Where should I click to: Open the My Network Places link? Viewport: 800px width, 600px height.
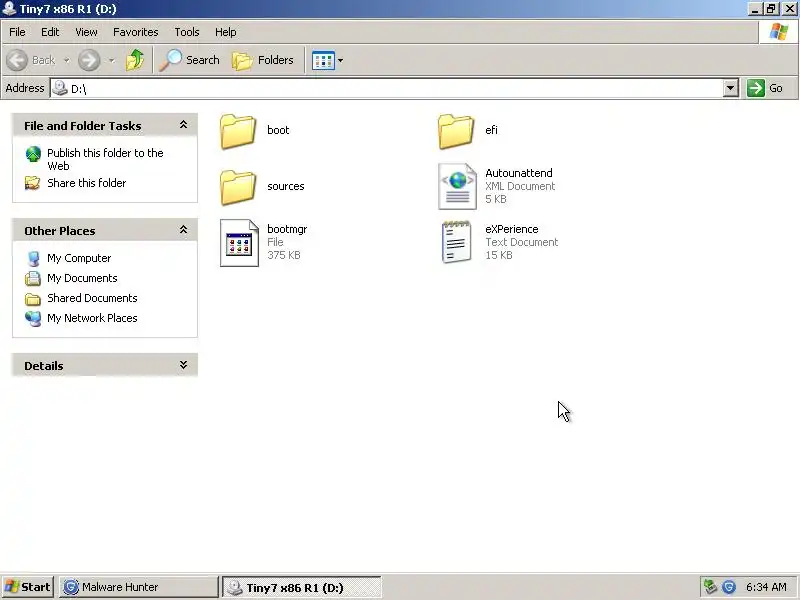[x=92, y=318]
